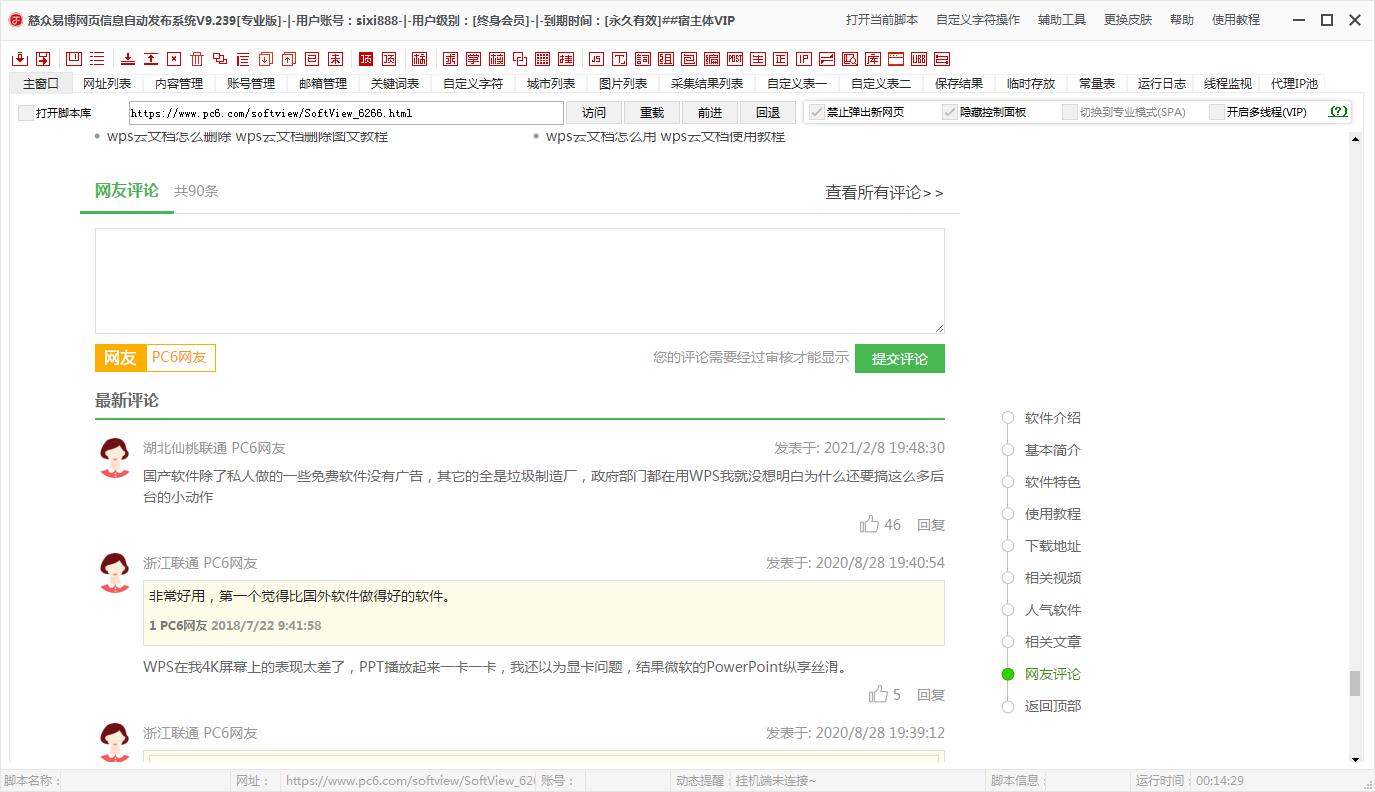Jump to 软件介绍 in side navigation
Viewport: 1375px width, 792px height.
(x=1053, y=418)
